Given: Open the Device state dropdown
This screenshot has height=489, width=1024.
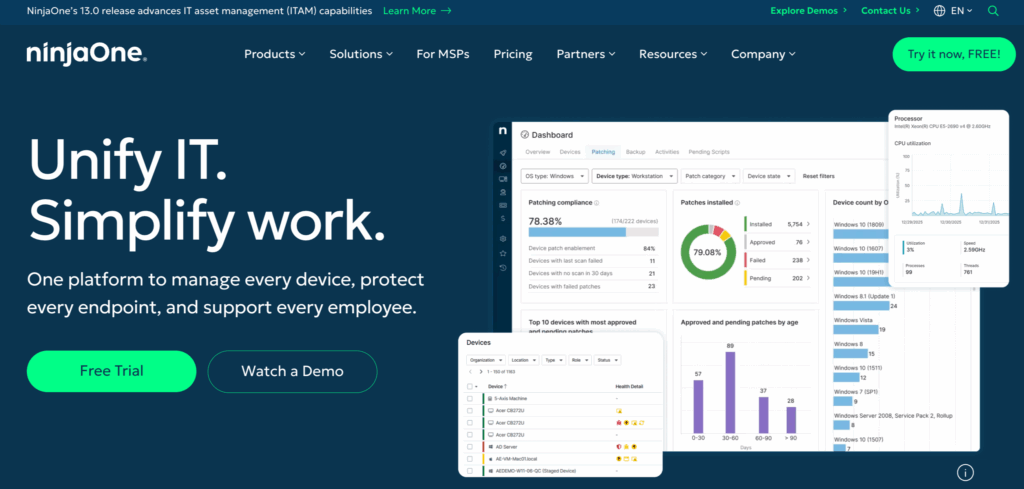Looking at the screenshot, I should [769, 176].
